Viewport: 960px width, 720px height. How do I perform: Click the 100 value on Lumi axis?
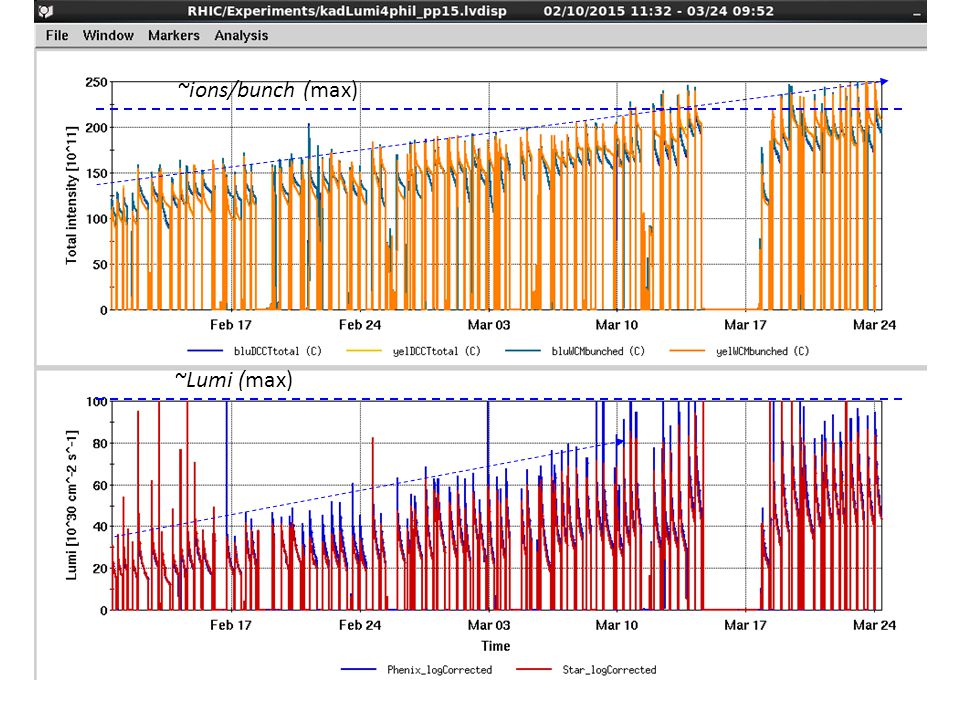(x=96, y=402)
